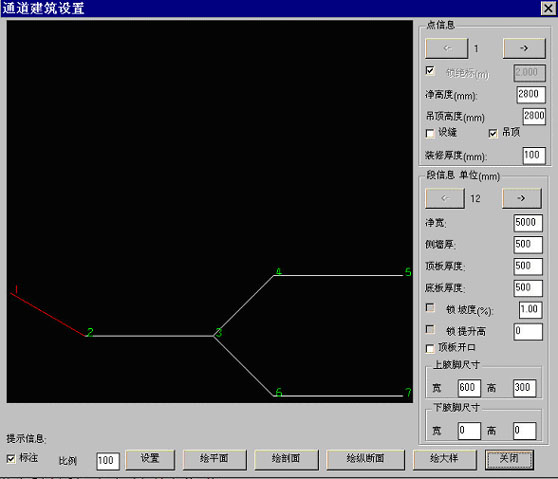Go to next point in 点信息
Screen dimensions: 558x479
tap(524, 48)
